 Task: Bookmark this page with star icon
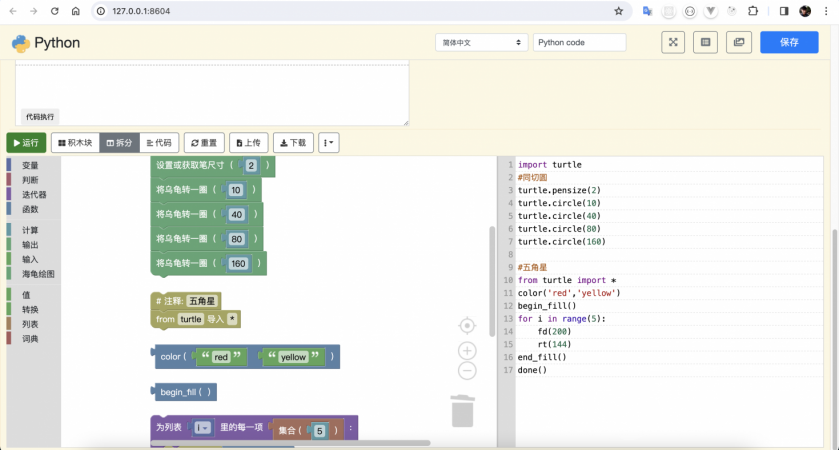618,11
